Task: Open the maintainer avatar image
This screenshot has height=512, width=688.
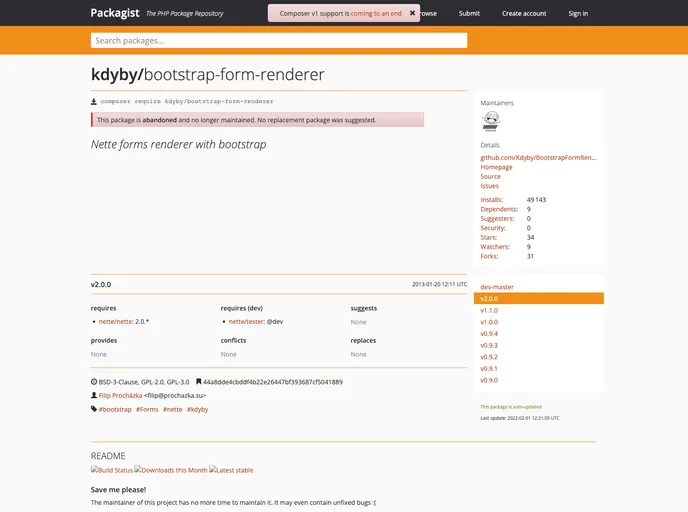Action: pyautogui.click(x=491, y=121)
